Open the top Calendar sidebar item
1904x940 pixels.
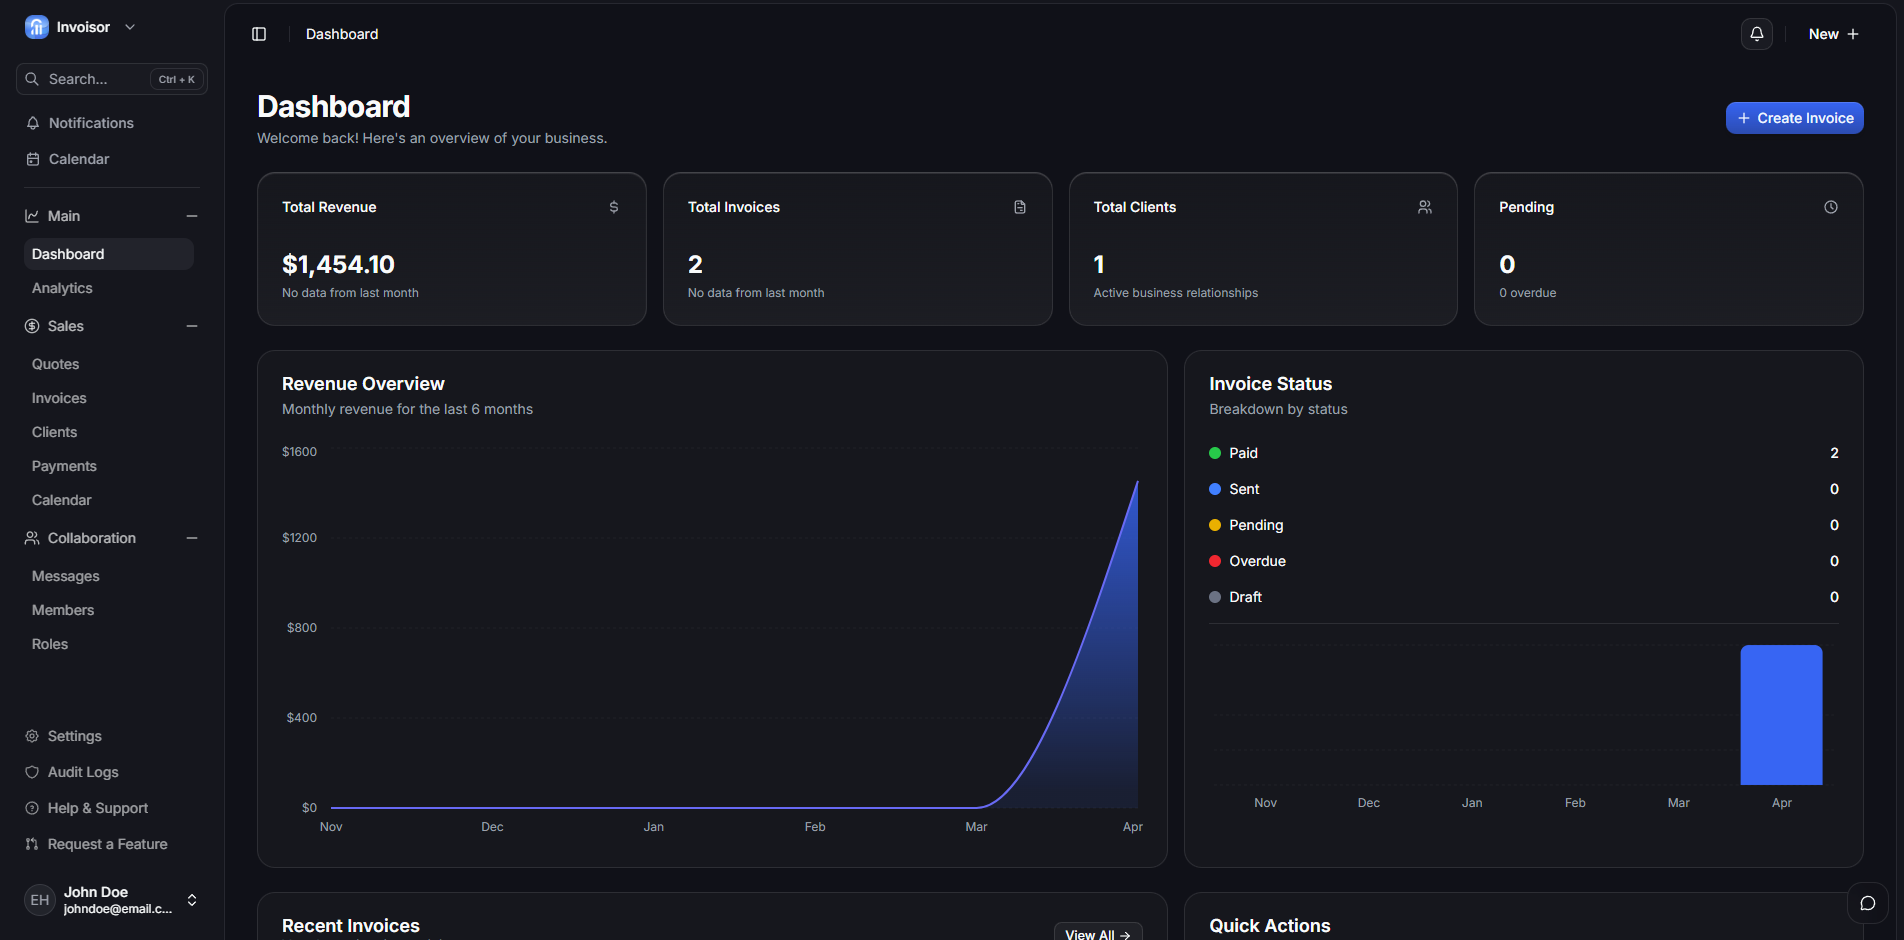coord(112,159)
